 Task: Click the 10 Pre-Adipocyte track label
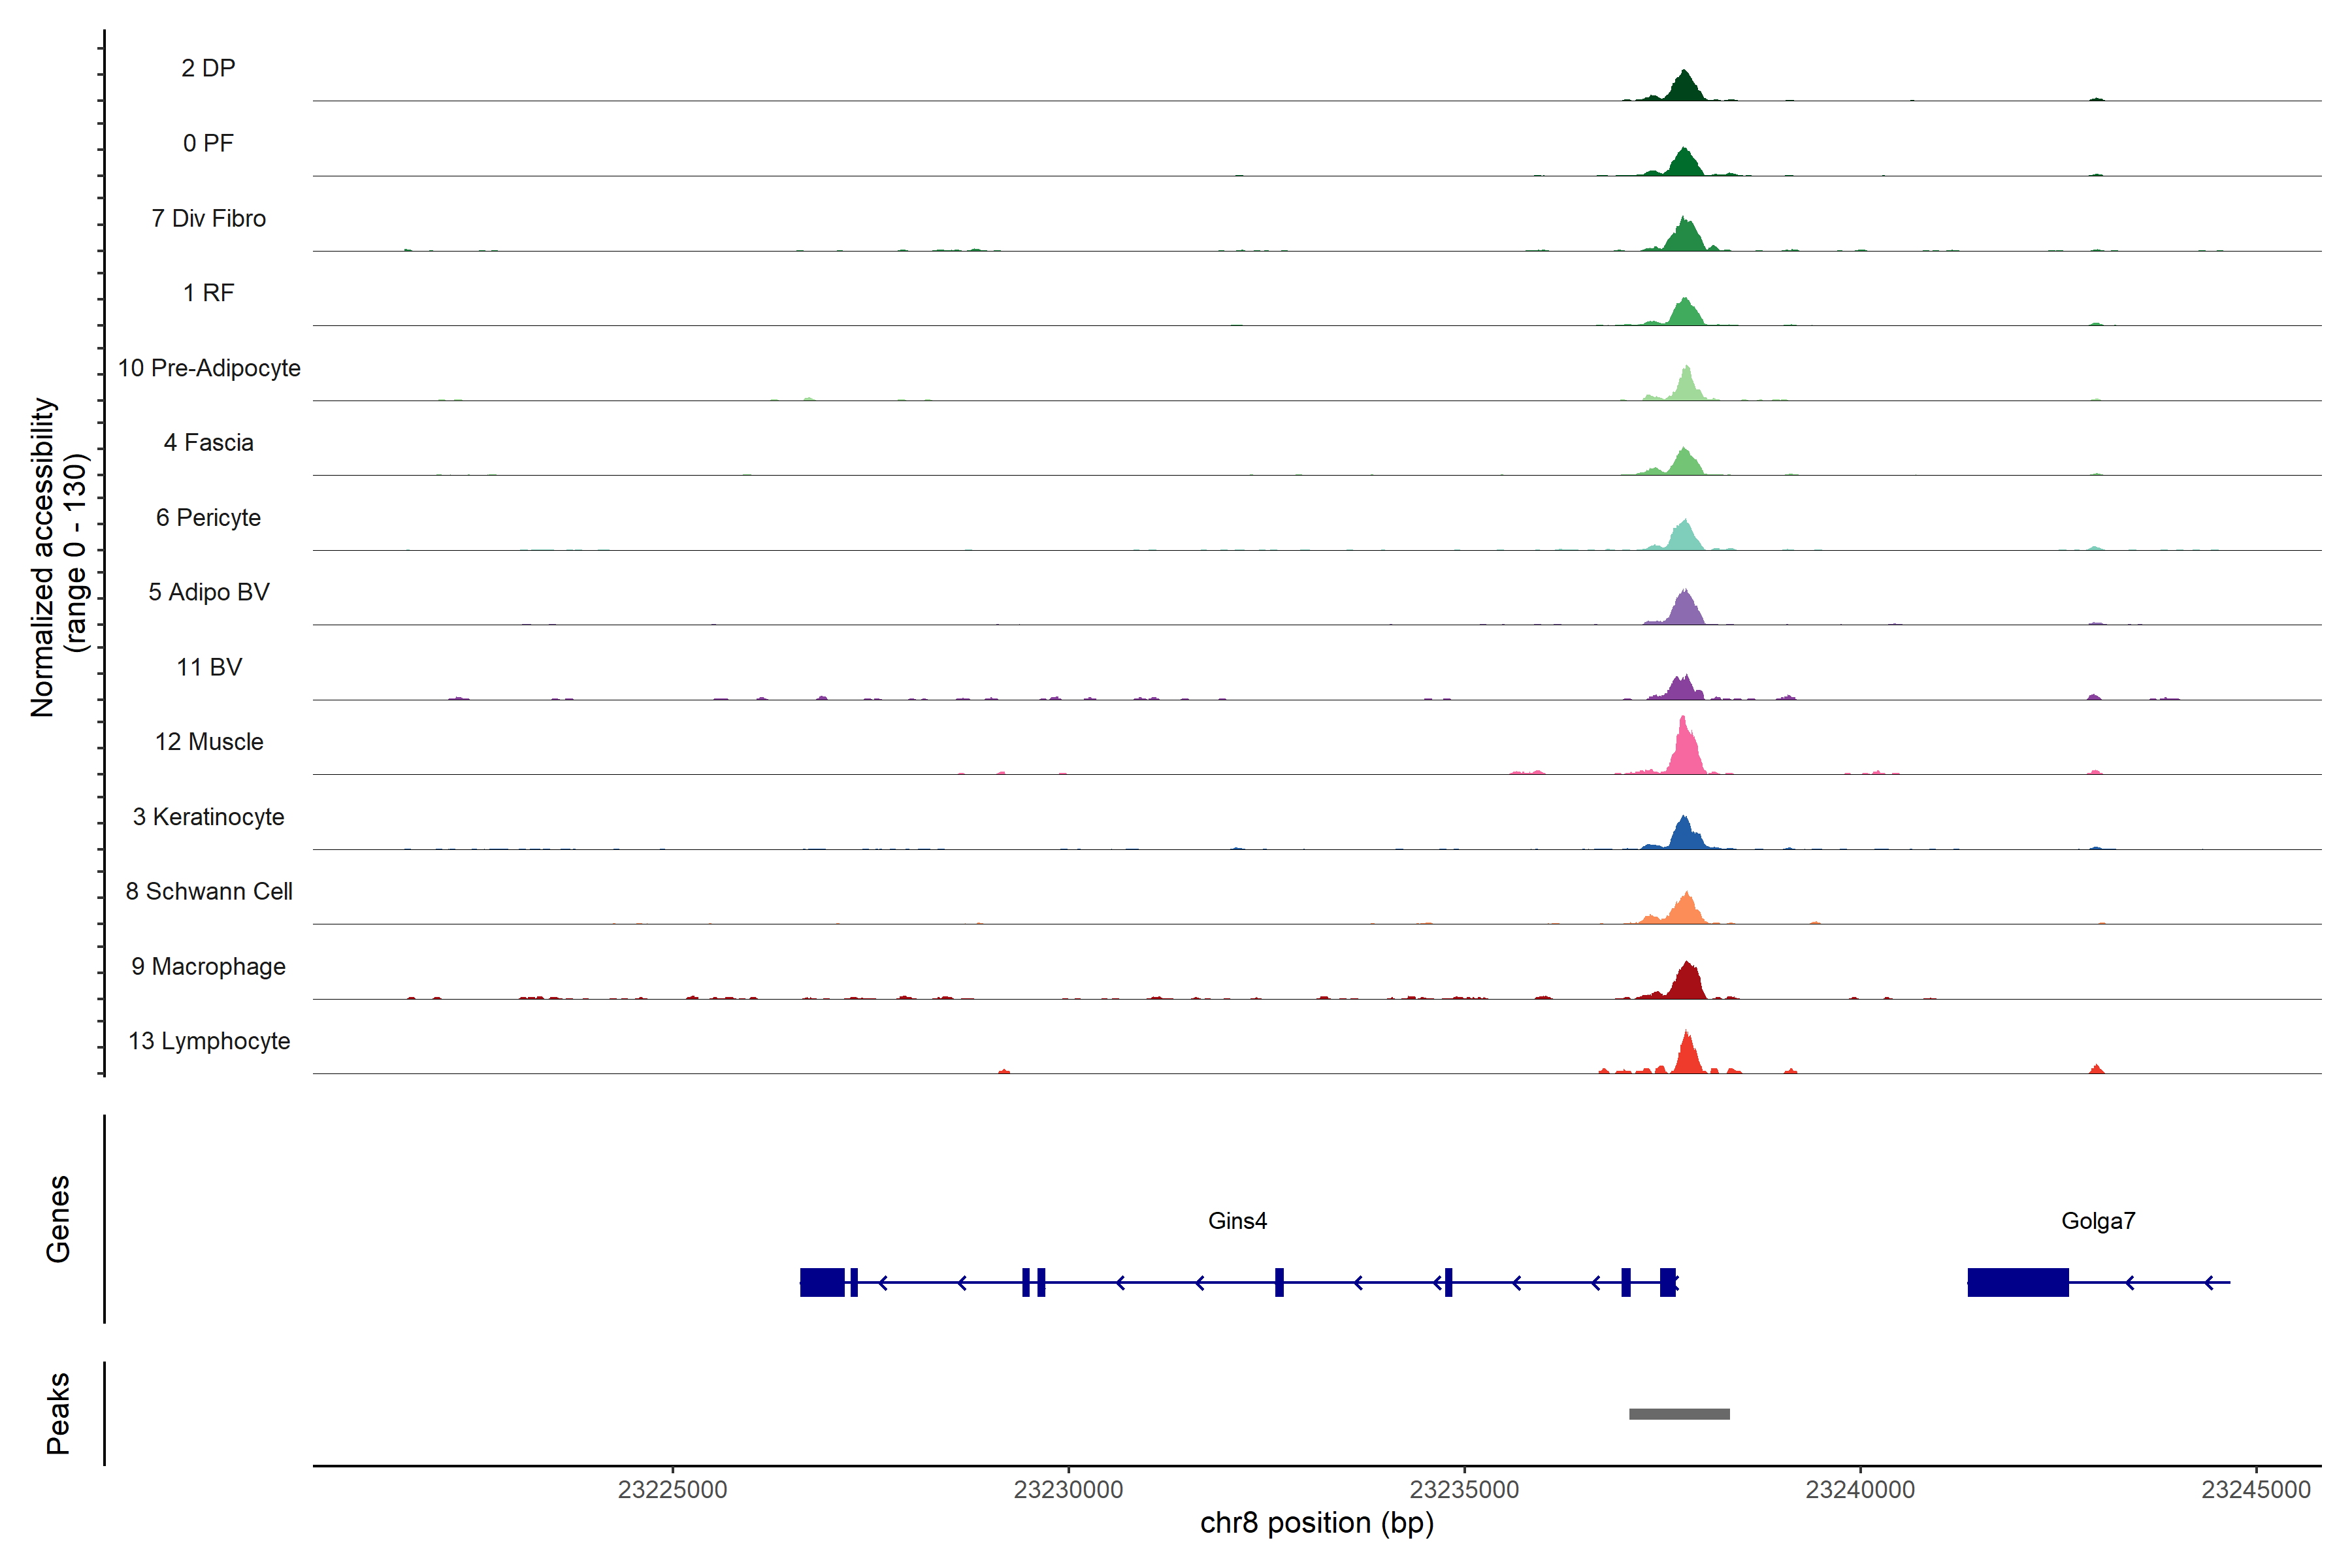coord(209,368)
